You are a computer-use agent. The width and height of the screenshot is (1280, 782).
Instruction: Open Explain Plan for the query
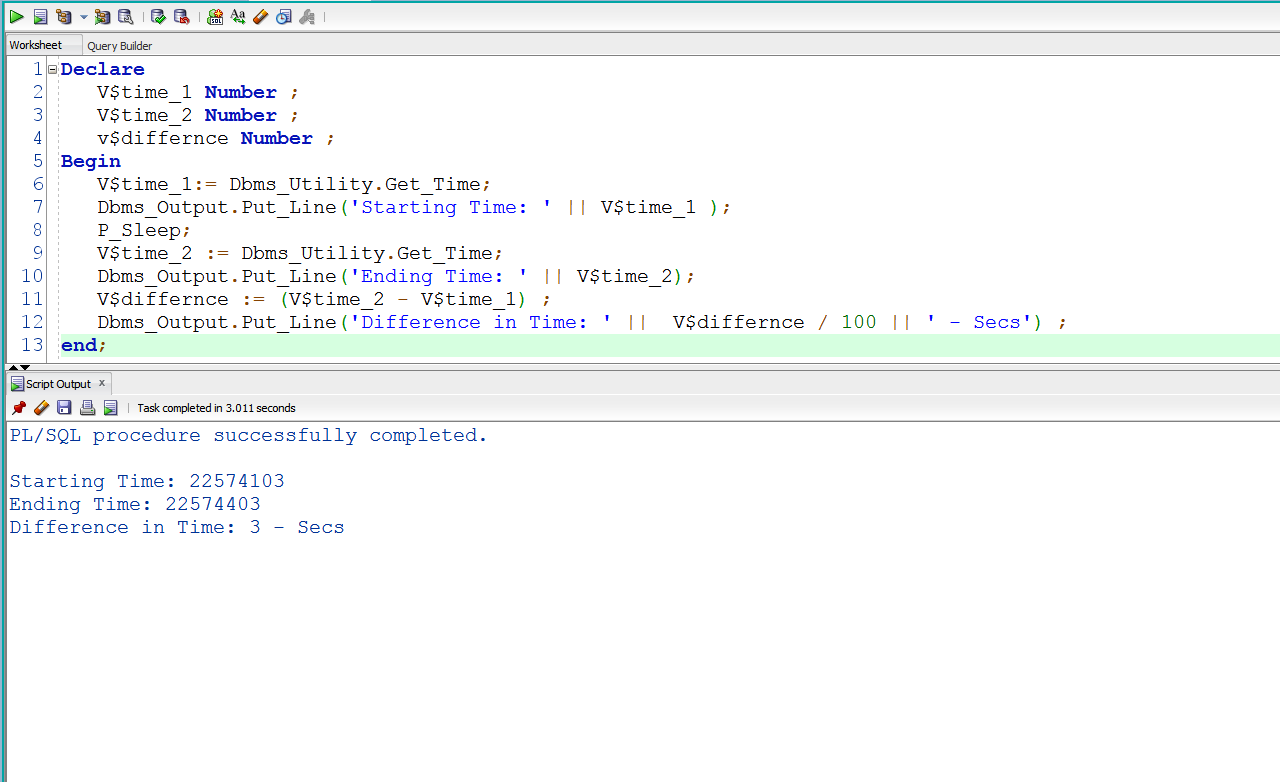coord(64,17)
